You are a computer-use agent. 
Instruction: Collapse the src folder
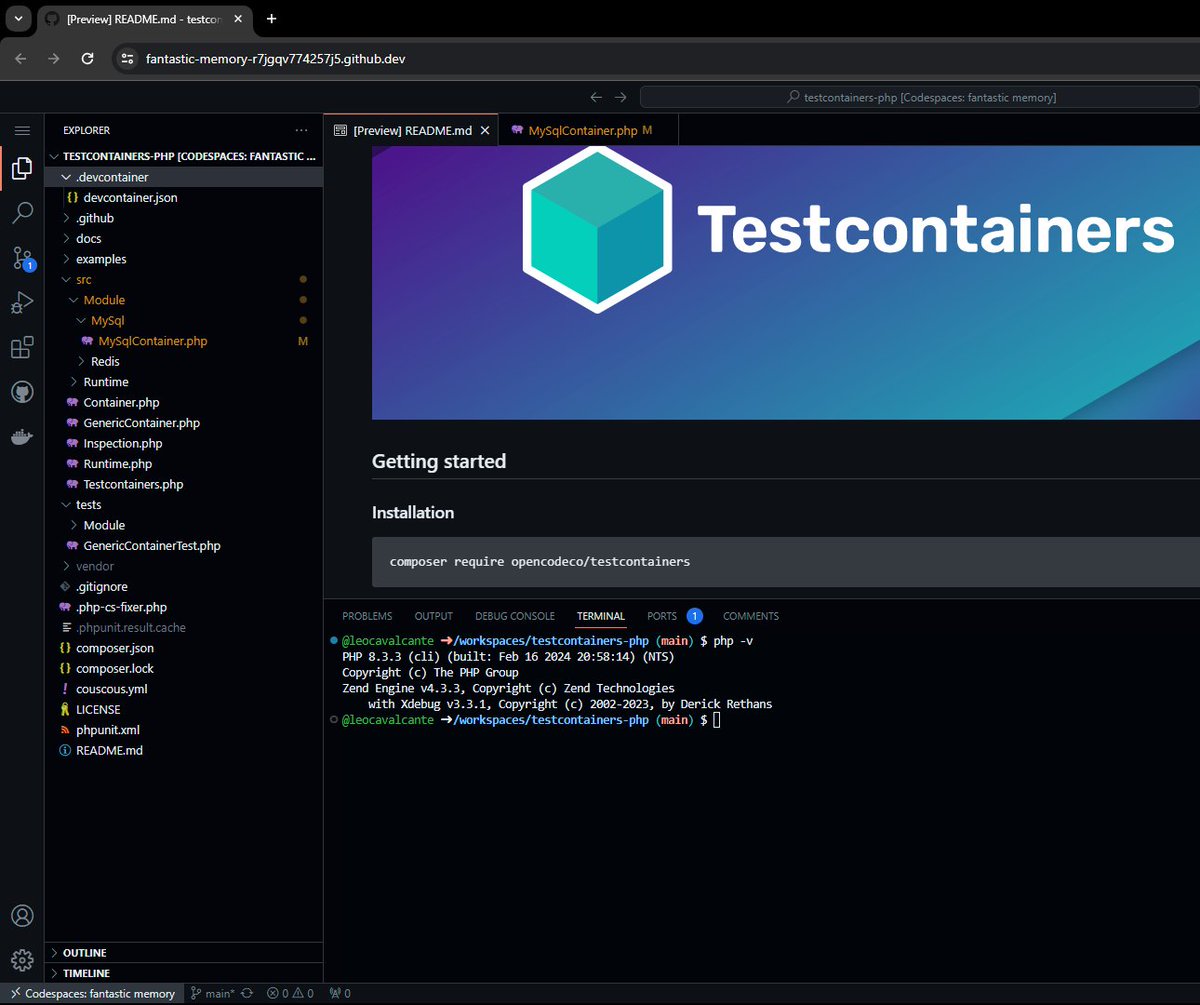point(184,279)
